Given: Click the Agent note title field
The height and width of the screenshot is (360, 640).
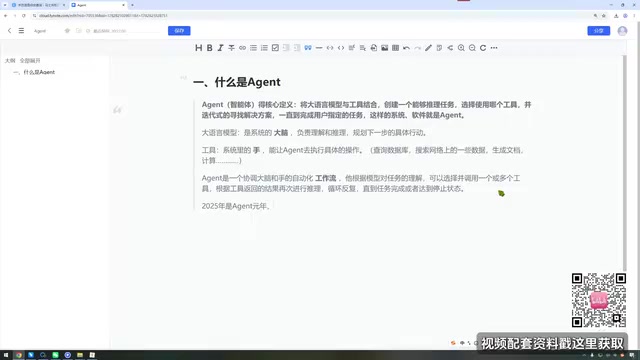Looking at the screenshot, I should pos(40,31).
